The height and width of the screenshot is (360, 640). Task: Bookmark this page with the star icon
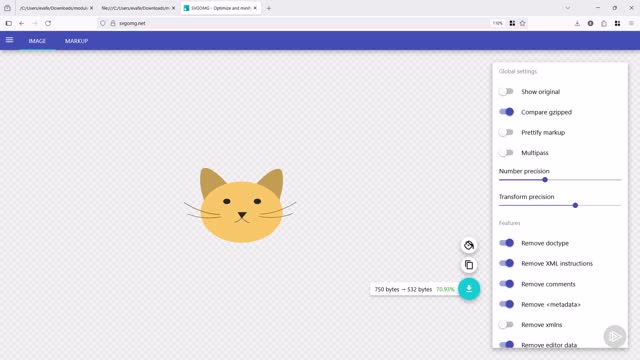click(522, 23)
